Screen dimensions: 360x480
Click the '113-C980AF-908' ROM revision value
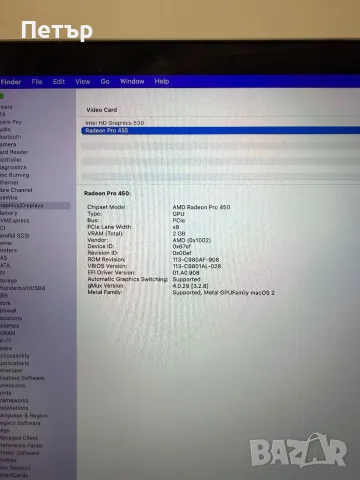pyautogui.click(x=196, y=260)
